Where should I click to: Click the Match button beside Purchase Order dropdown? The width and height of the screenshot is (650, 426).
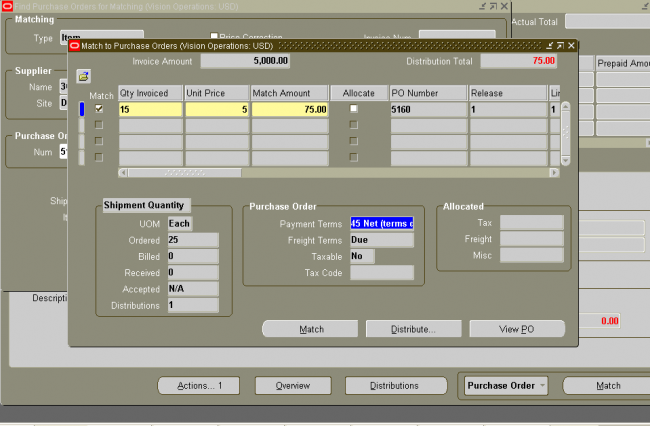pos(606,386)
